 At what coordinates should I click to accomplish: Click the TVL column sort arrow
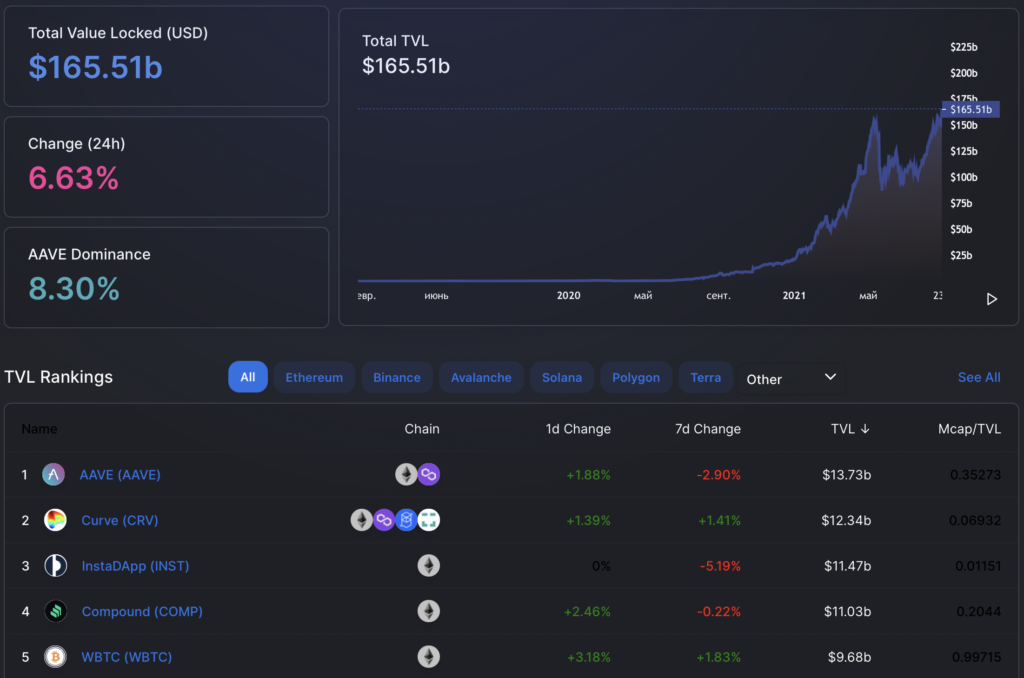click(866, 428)
